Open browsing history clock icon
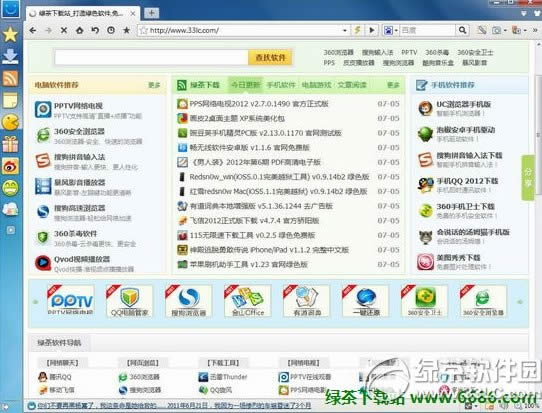The height and width of the screenshot is (413, 542). click(x=111, y=30)
